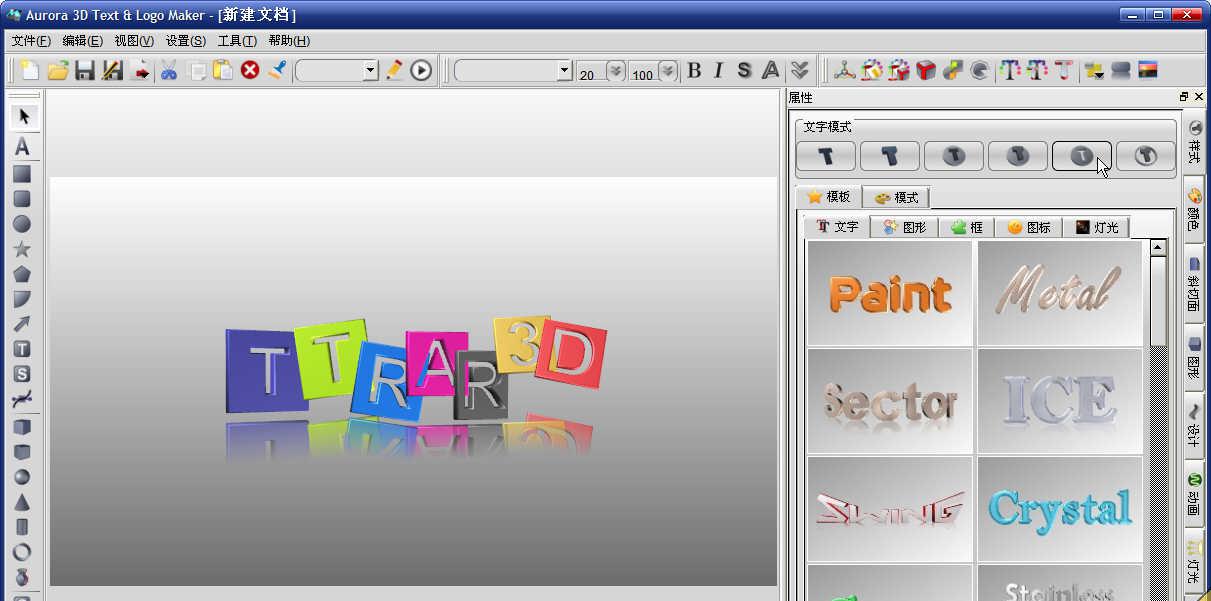Choose the third text mode button
The height and width of the screenshot is (601, 1211).
pyautogui.click(x=954, y=156)
